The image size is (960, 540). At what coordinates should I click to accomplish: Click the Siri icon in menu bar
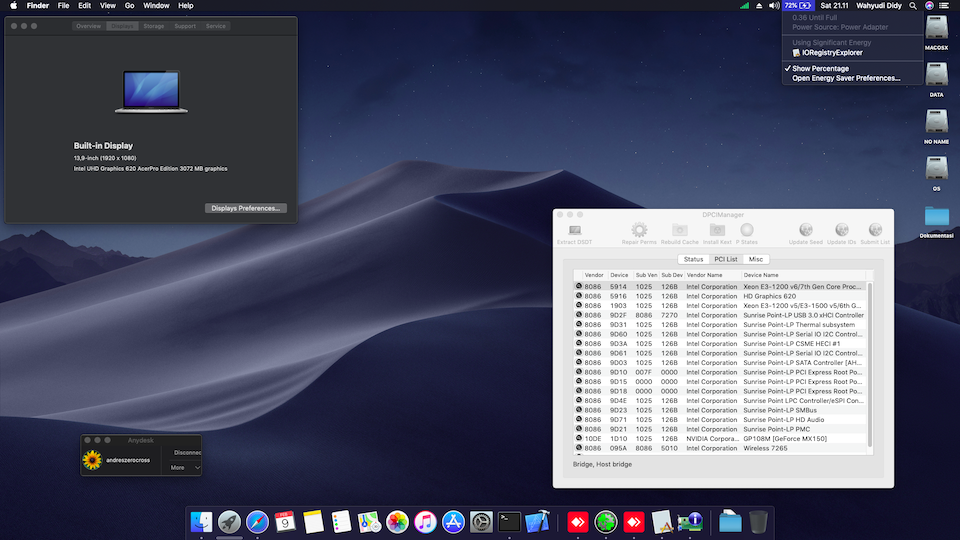click(929, 6)
